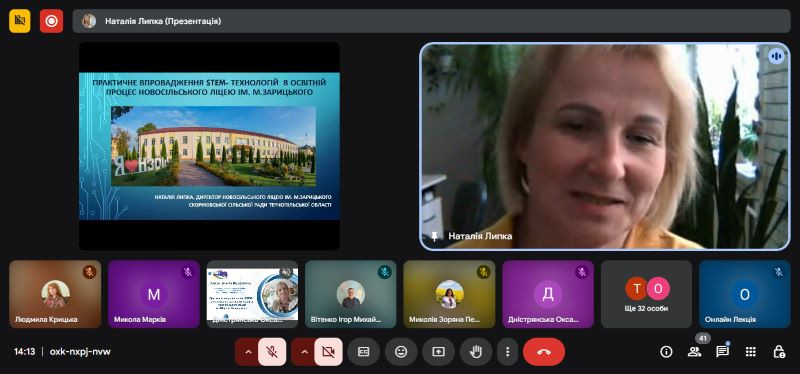Click the audio activity indicator on speaker tile
This screenshot has height=374, width=800.
pos(777,56)
